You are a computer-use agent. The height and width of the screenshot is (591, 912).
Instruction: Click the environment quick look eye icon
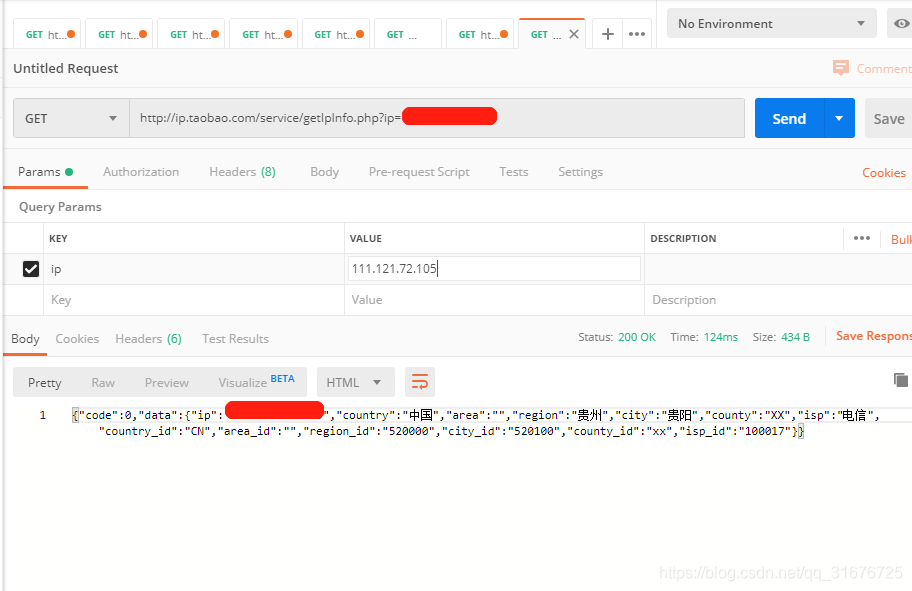tap(901, 24)
